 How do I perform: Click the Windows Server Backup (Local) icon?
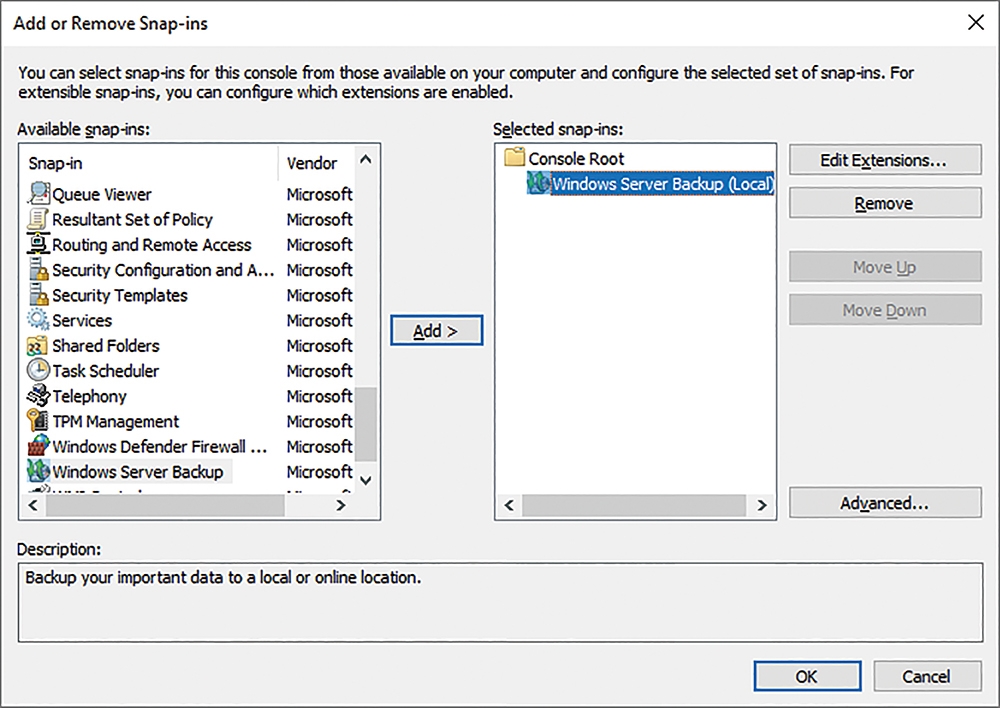[x=538, y=184]
